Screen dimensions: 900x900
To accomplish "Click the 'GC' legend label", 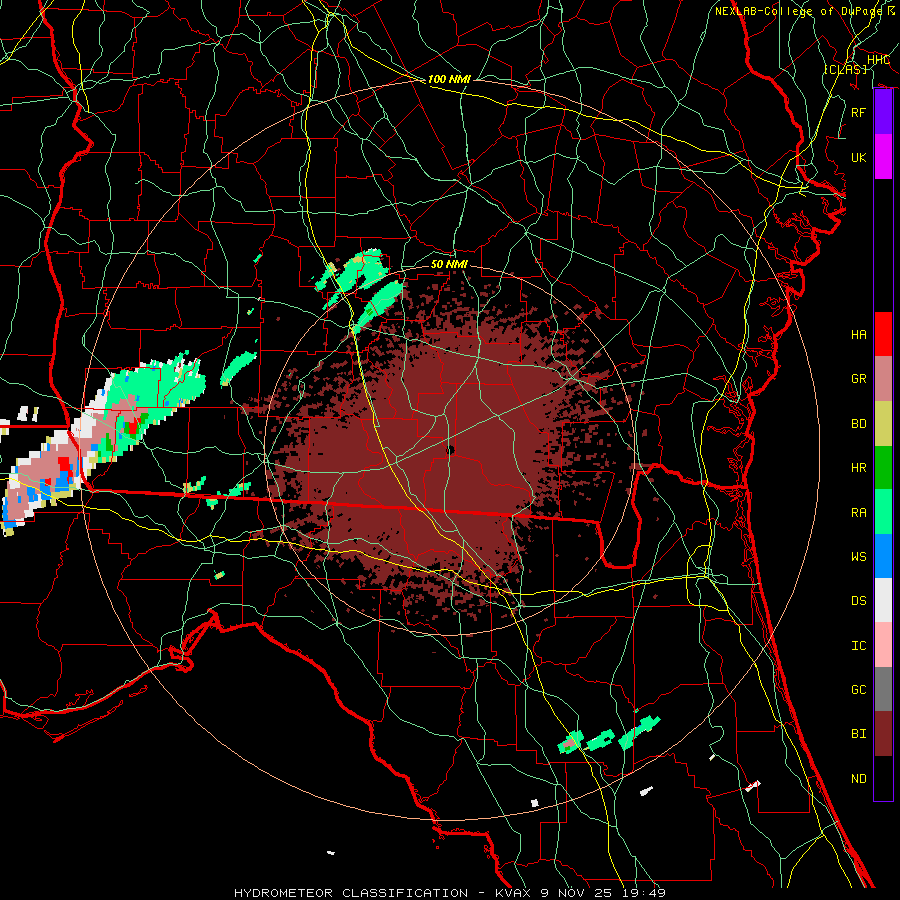I will 858,690.
